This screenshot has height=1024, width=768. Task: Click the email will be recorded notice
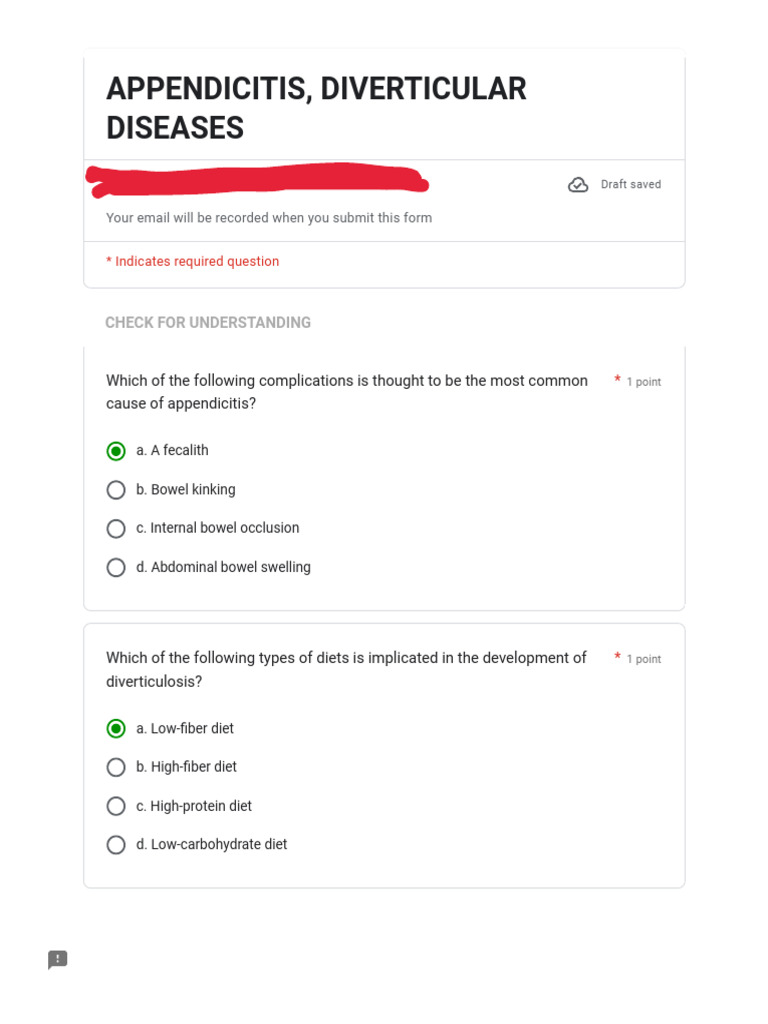269,218
